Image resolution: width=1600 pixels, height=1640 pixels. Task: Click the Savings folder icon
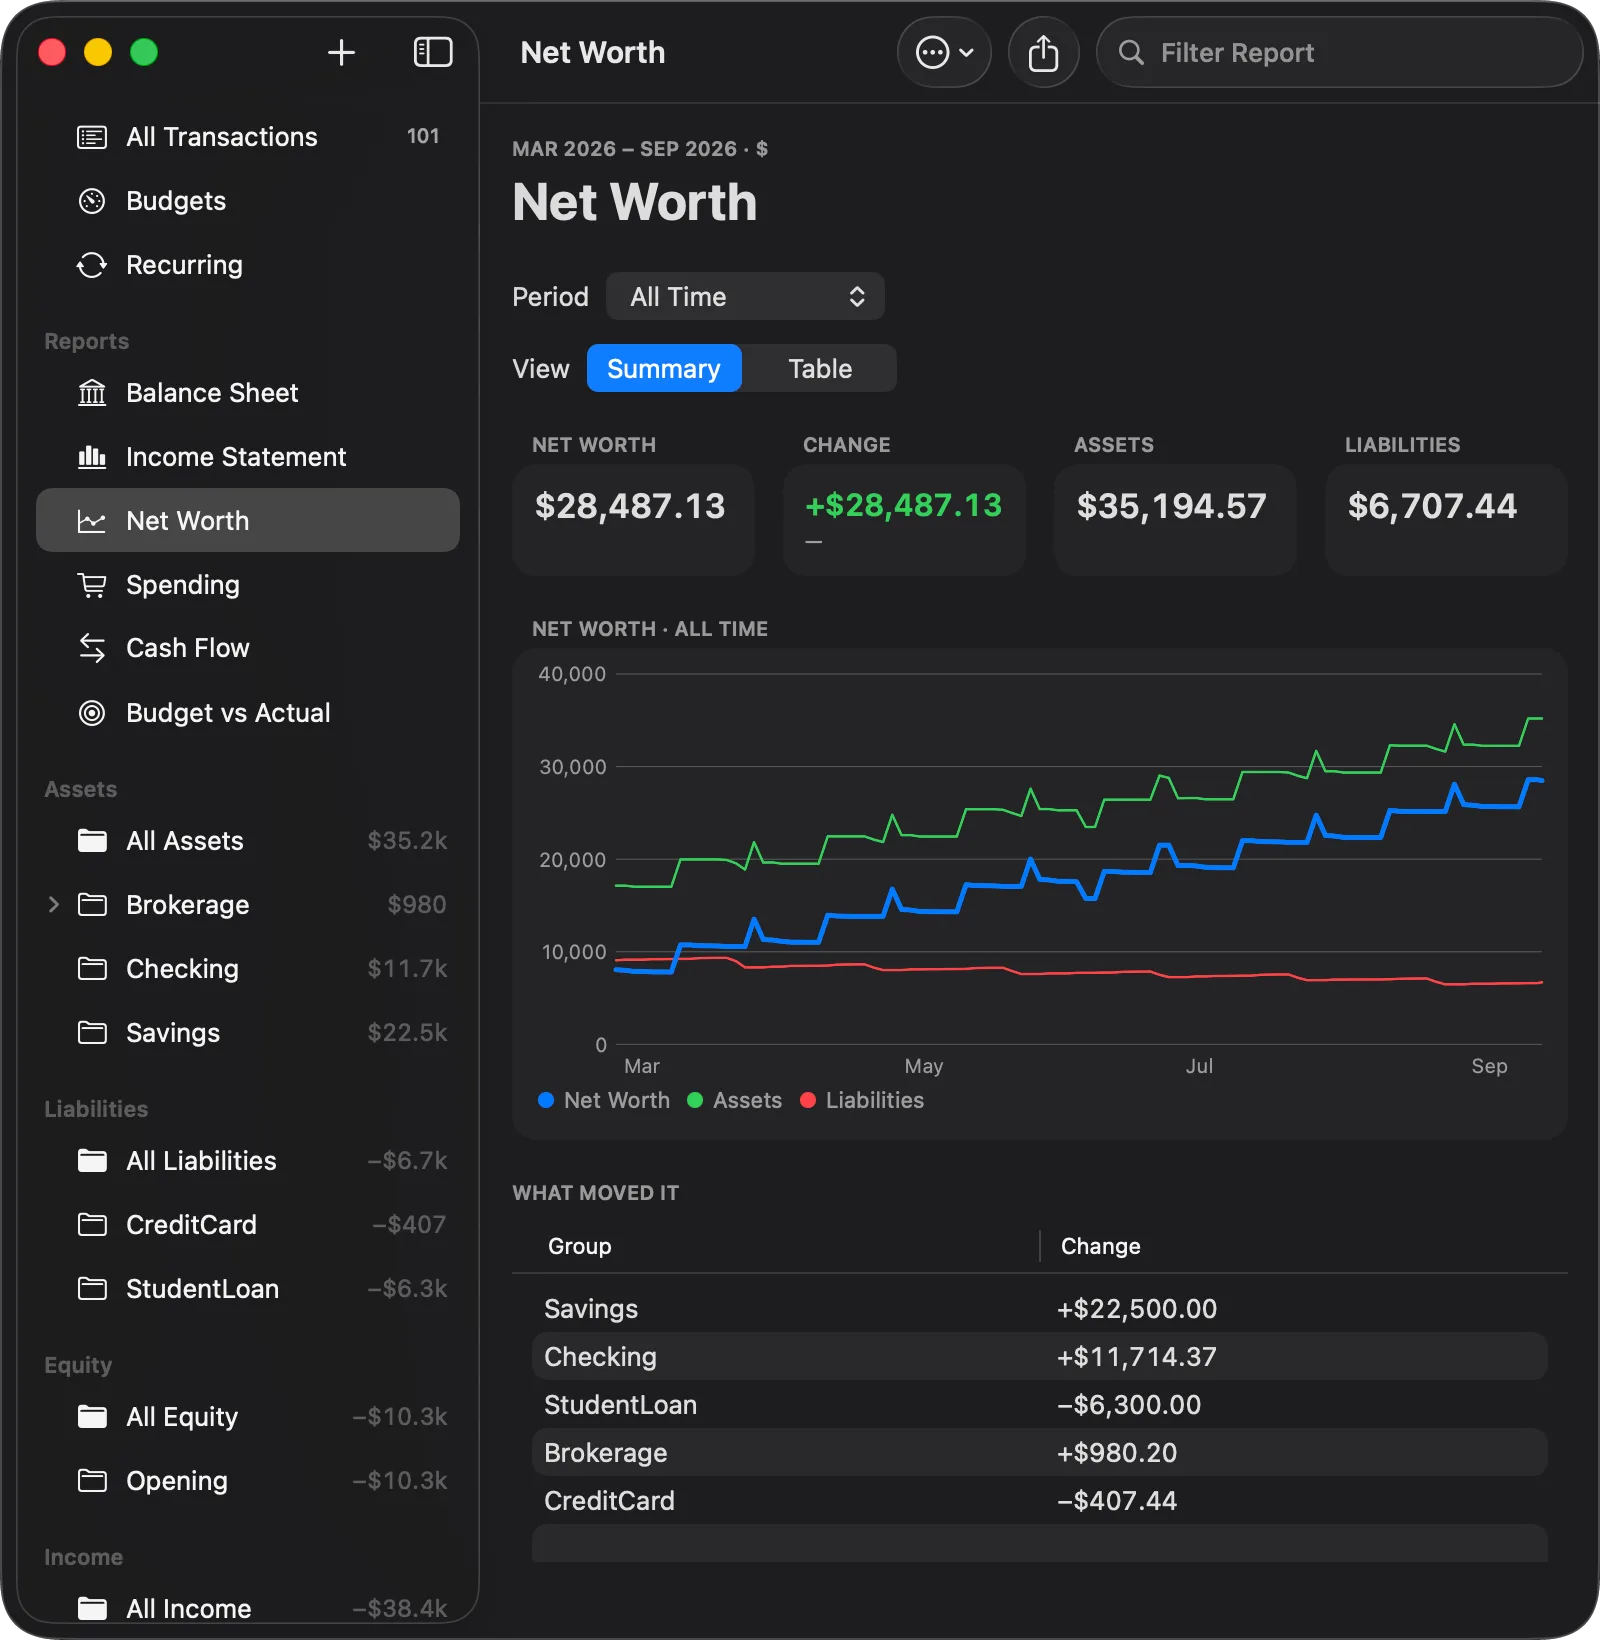(x=92, y=1033)
